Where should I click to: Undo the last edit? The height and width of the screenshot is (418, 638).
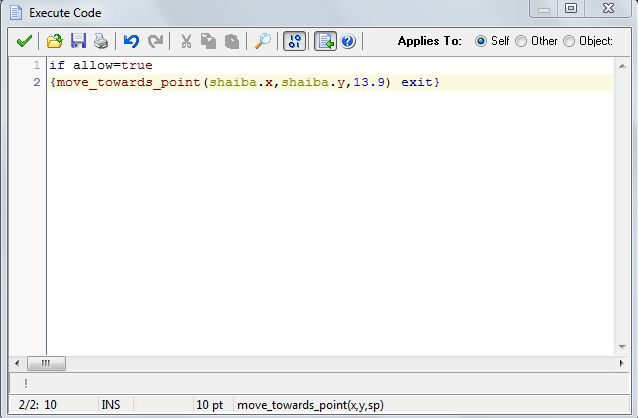(x=131, y=41)
